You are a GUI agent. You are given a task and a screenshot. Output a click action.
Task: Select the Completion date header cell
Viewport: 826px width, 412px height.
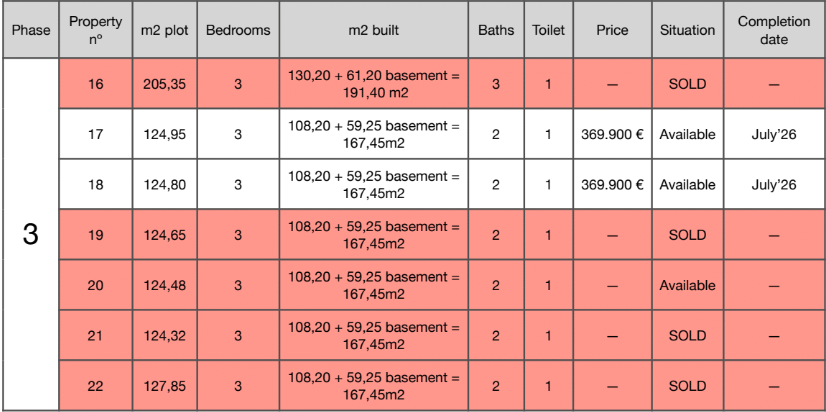773,30
